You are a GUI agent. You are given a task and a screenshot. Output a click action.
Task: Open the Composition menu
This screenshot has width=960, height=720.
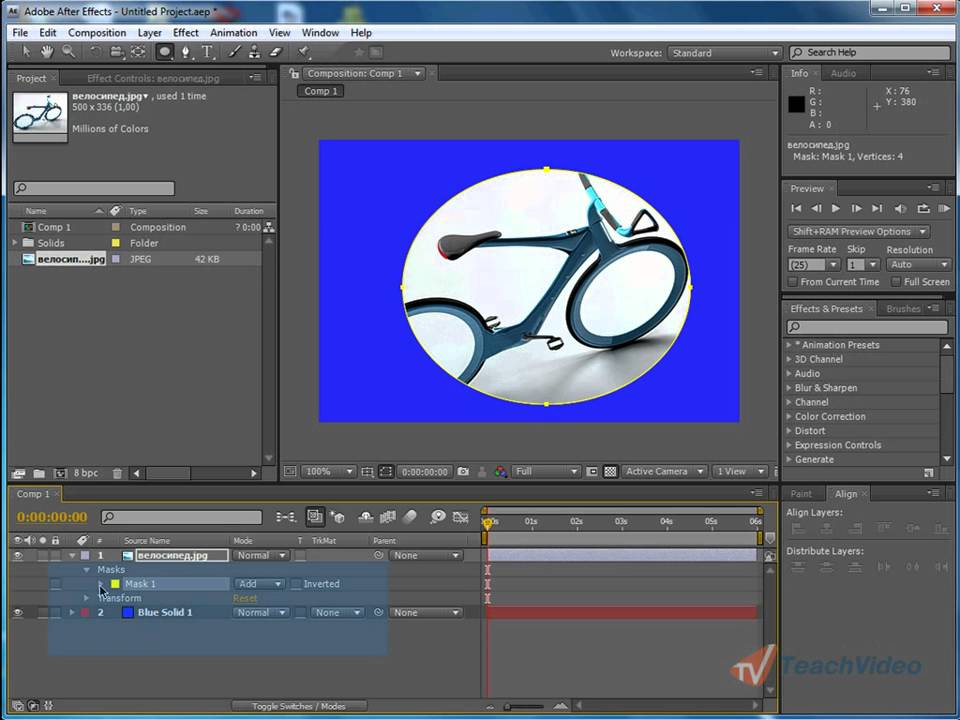tap(97, 33)
